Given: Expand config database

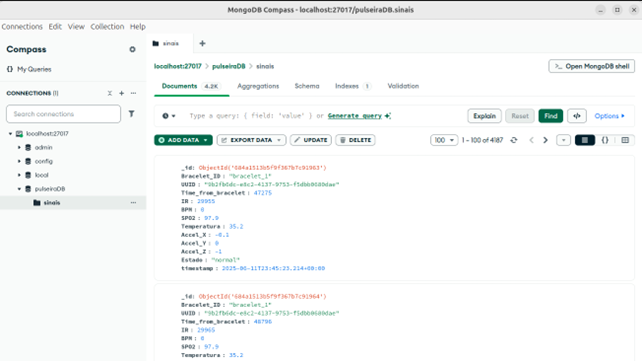Looking at the screenshot, I should coord(19,161).
